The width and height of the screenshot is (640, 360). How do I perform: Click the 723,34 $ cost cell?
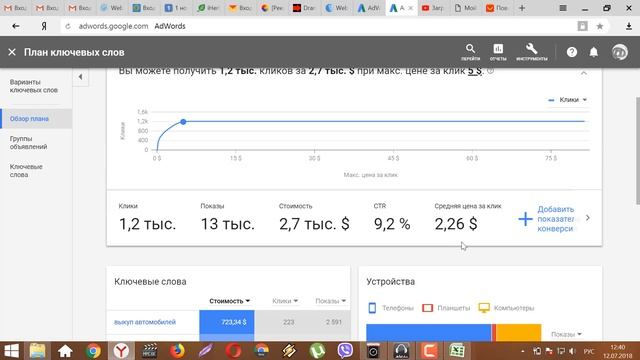227,322
